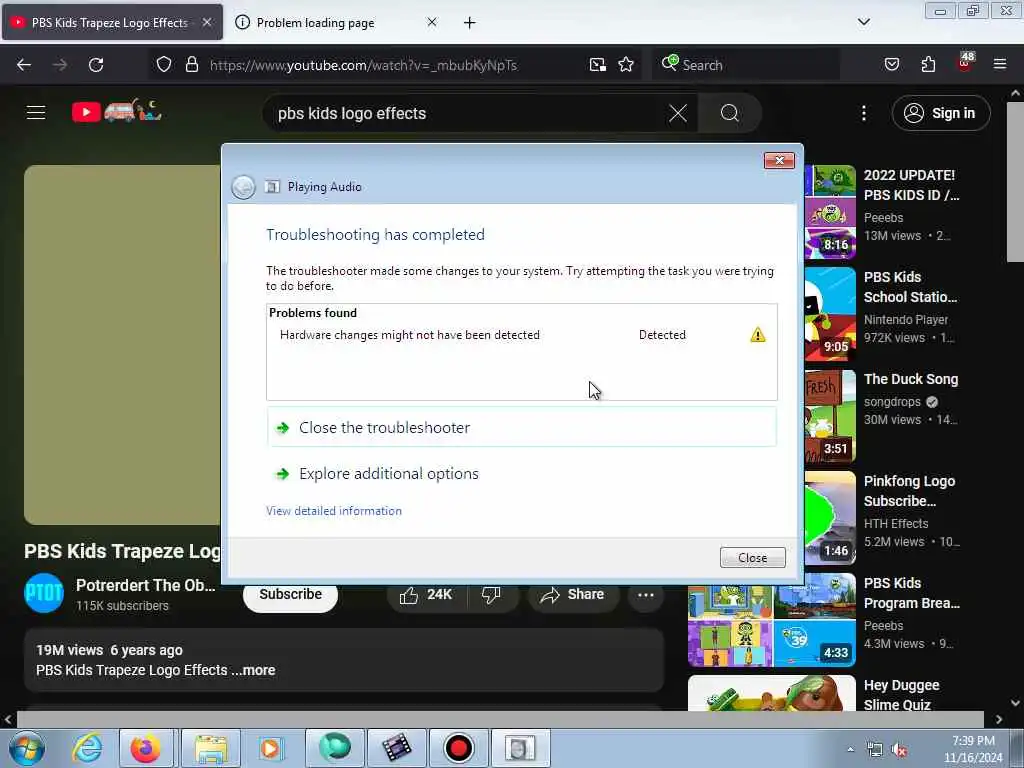
Task: Click the Potrerdert The Ob... channel name
Action: pos(145,586)
